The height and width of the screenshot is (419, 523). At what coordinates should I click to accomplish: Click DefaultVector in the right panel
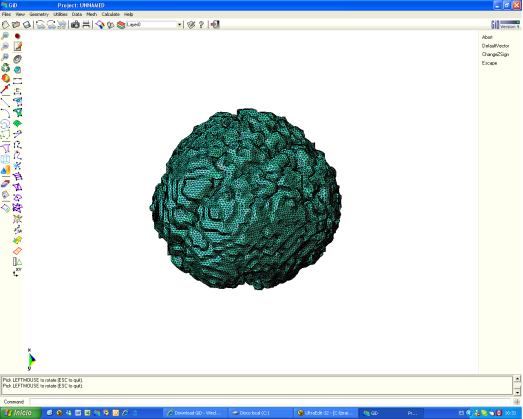(495, 46)
